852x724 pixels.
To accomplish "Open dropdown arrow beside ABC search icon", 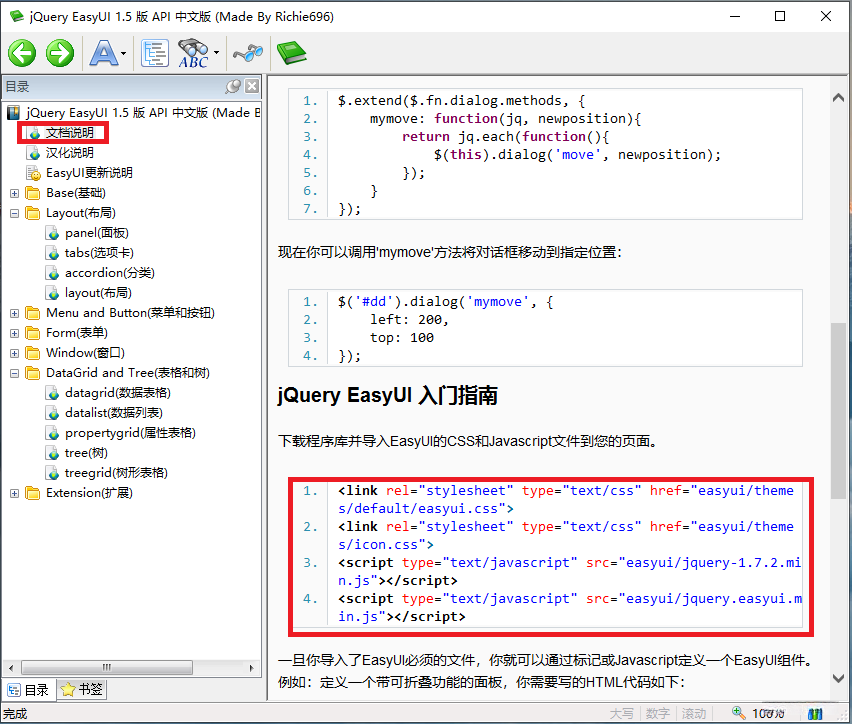I will click(216, 53).
